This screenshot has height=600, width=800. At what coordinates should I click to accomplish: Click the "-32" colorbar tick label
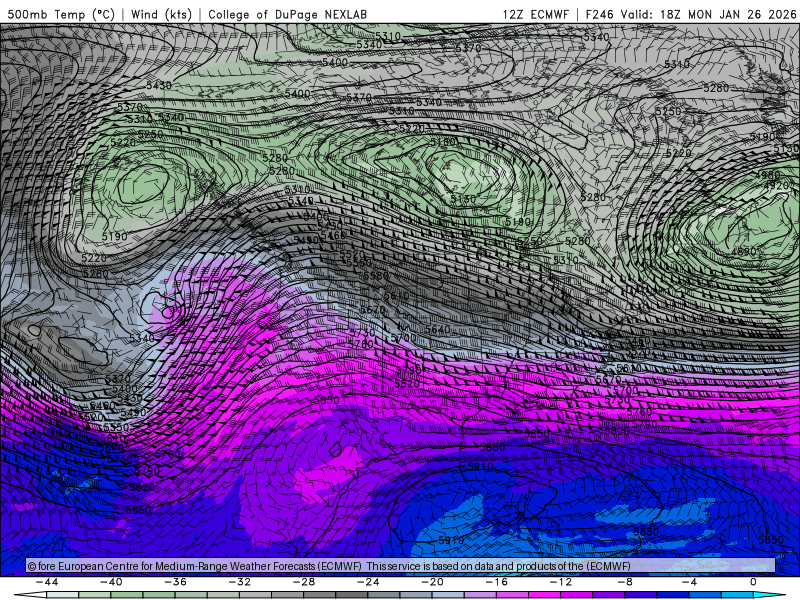240,582
